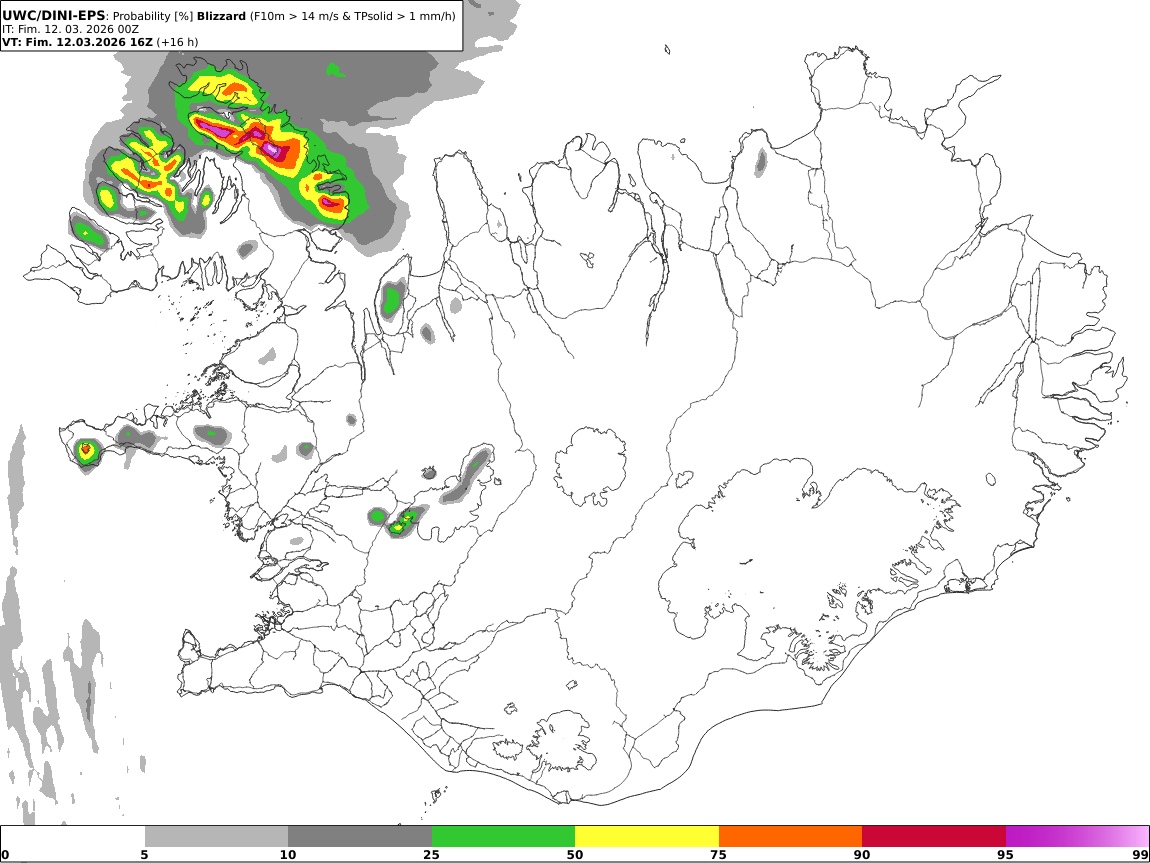Click the 'VT: Fim. 12.03.2026 16Z' line
The image size is (1150, 863).
(x=77, y=42)
